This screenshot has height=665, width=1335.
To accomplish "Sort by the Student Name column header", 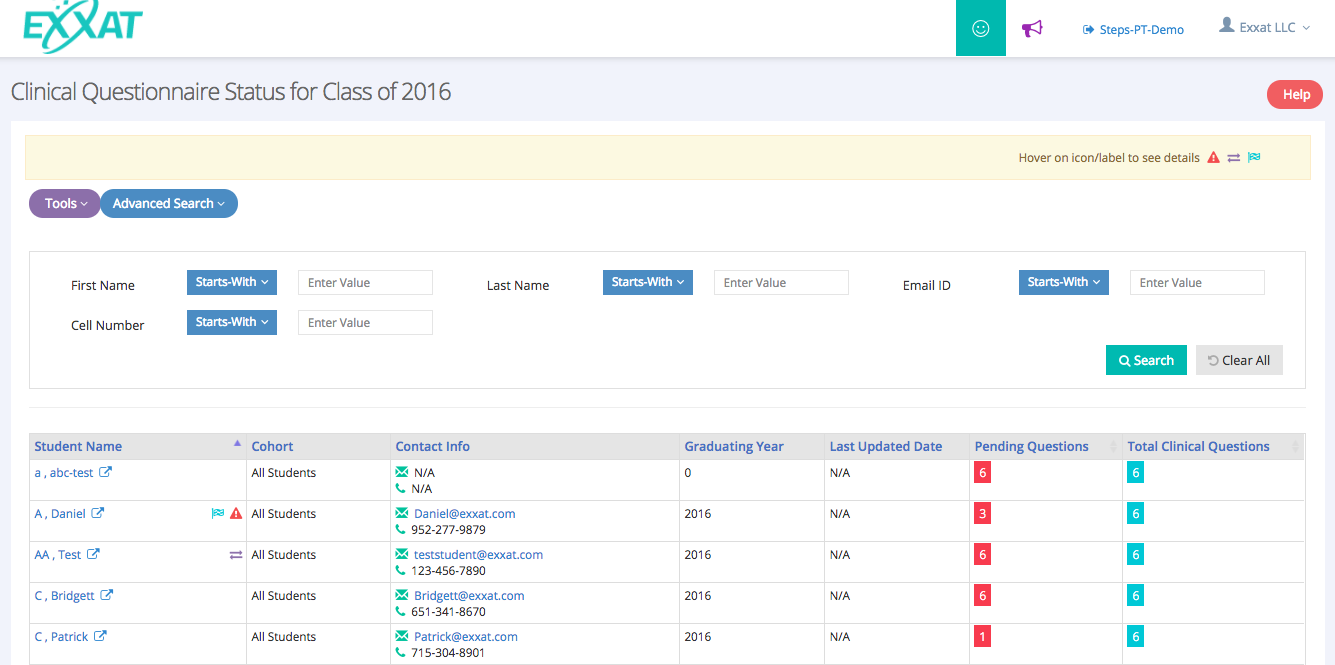I will click(78, 446).
